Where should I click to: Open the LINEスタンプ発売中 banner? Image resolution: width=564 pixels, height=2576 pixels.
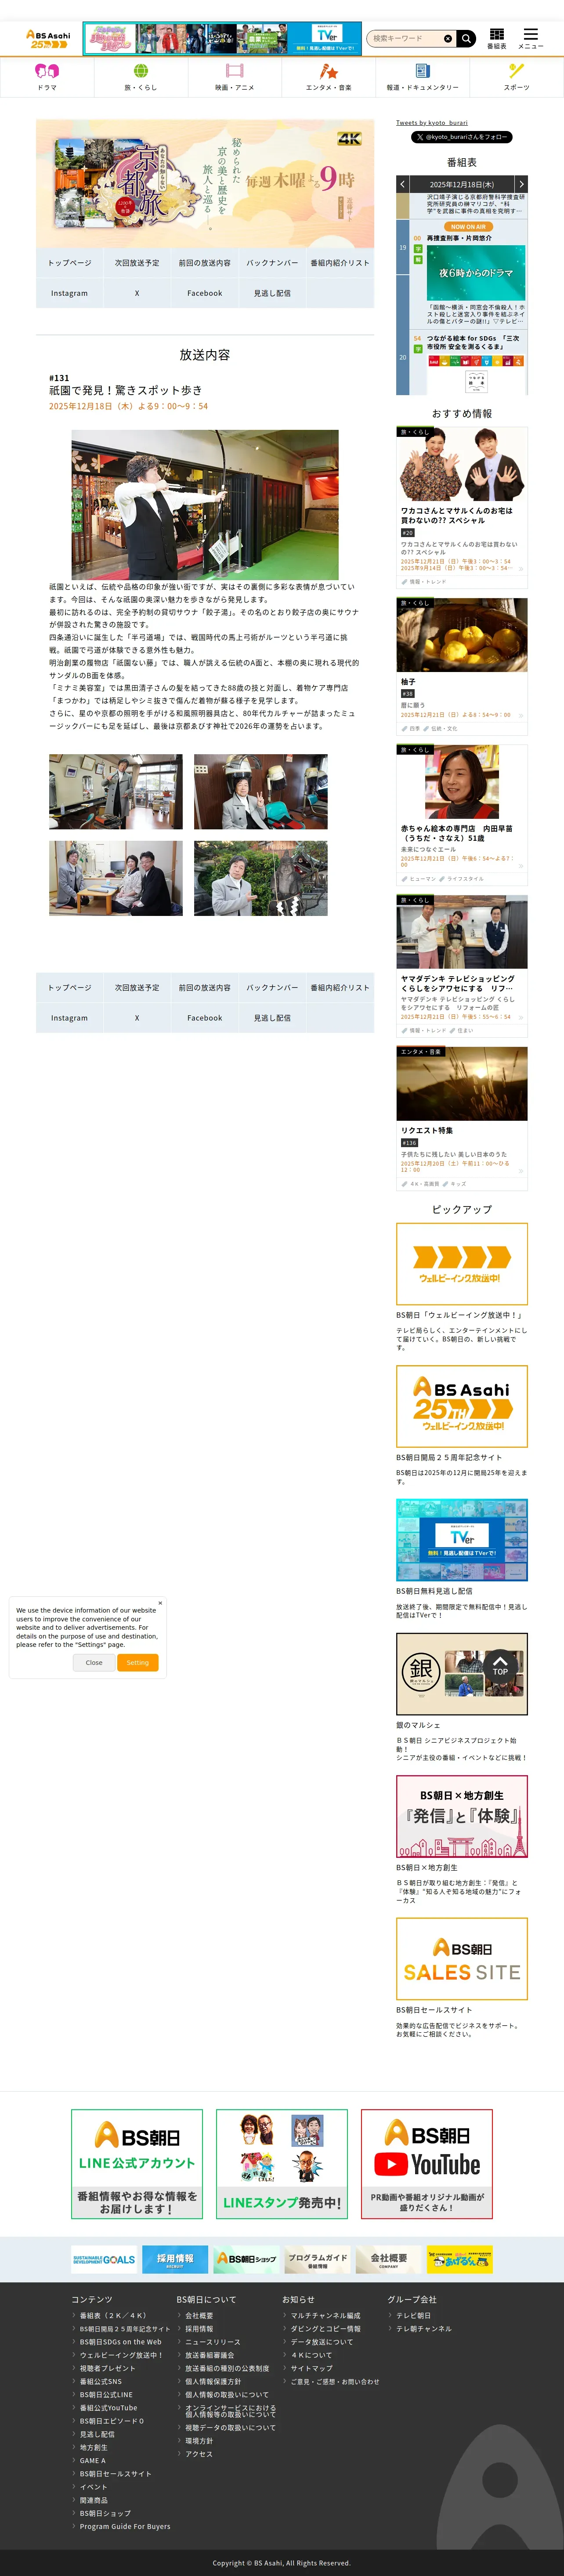282,2164
